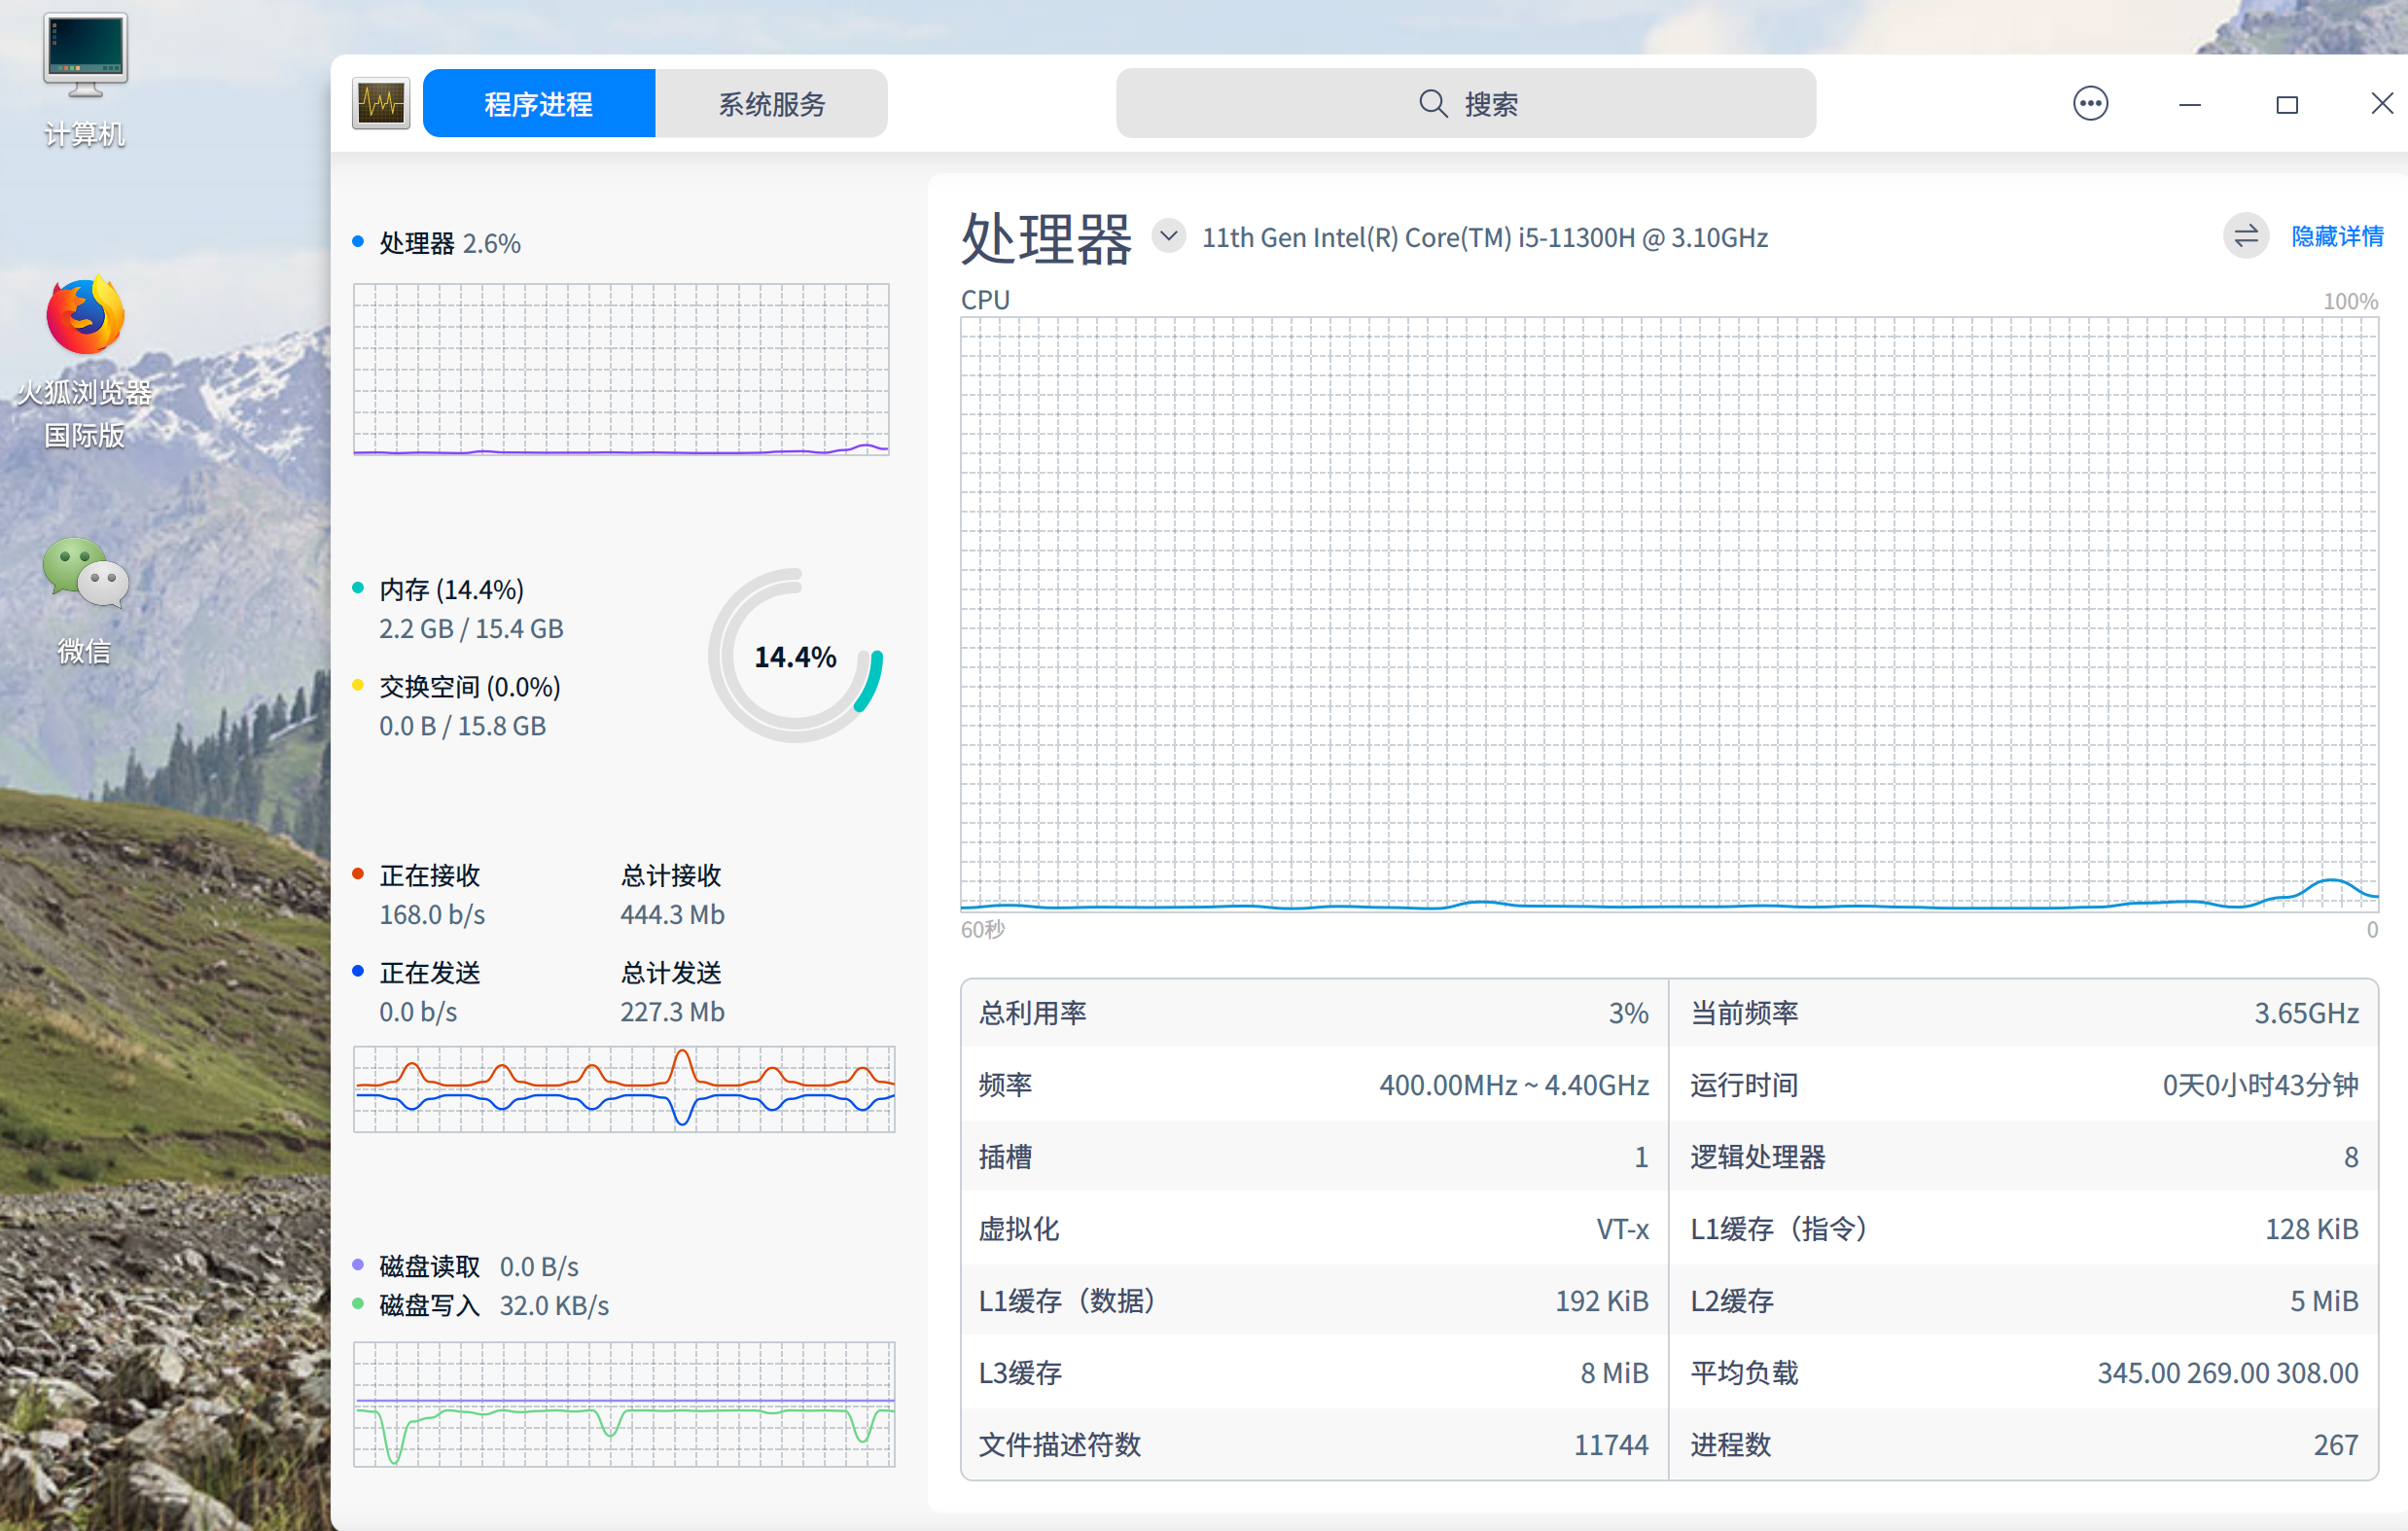Expand the 处理器 selector dropdown arrow

[1168, 236]
